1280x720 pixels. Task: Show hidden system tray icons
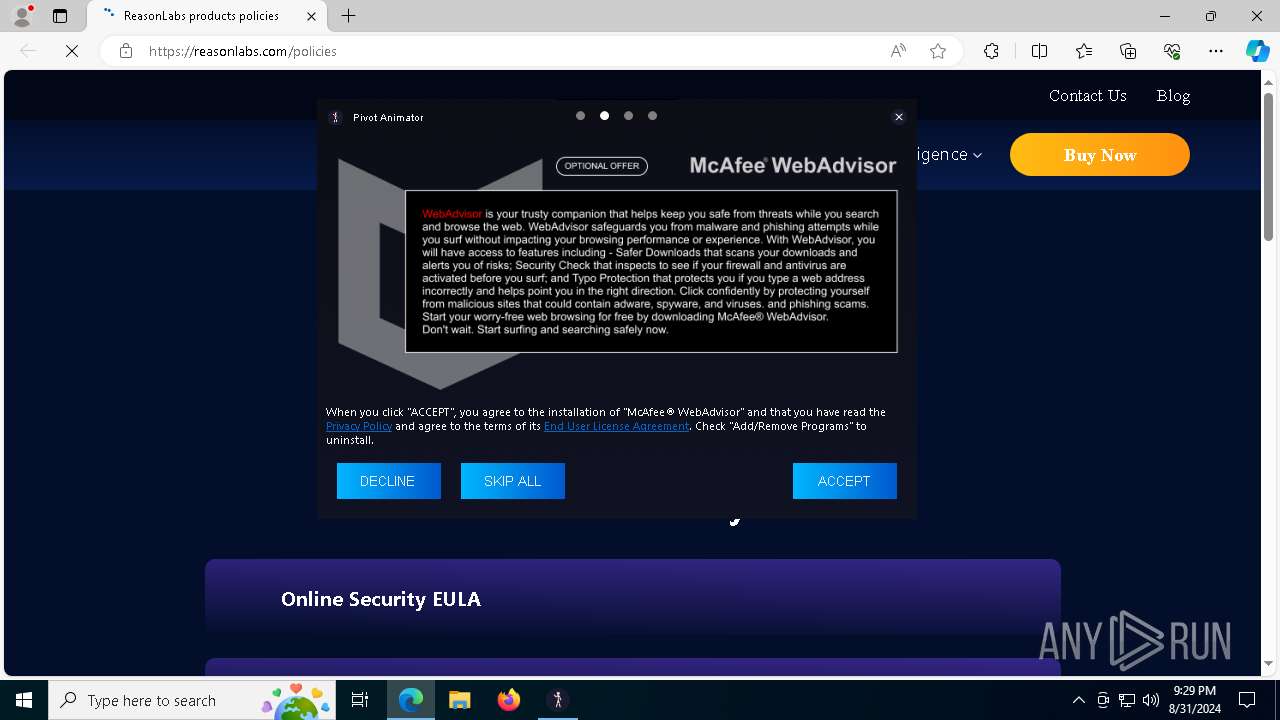pyautogui.click(x=1078, y=700)
